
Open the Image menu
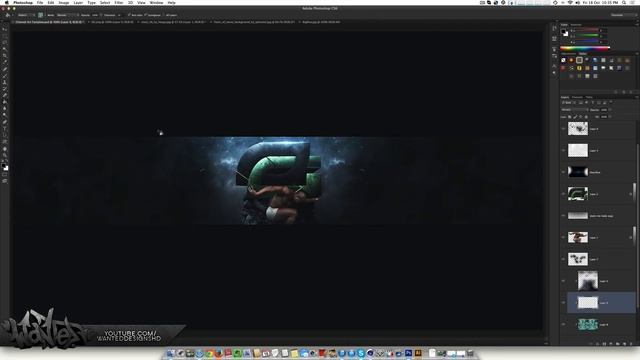pos(64,2)
